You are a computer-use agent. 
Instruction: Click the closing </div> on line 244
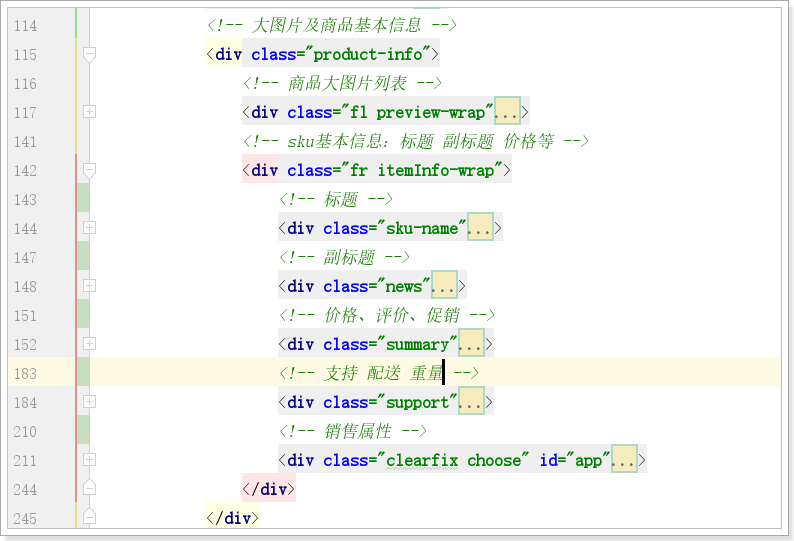[x=268, y=488]
